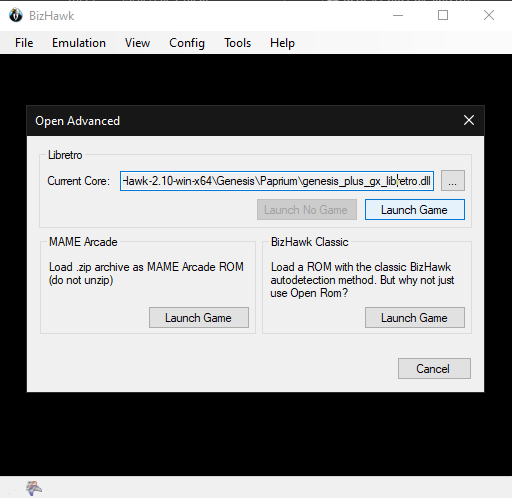Browse for a Libretro core with the ellipsis button
Viewport: 512px width, 498px height.
[453, 181]
